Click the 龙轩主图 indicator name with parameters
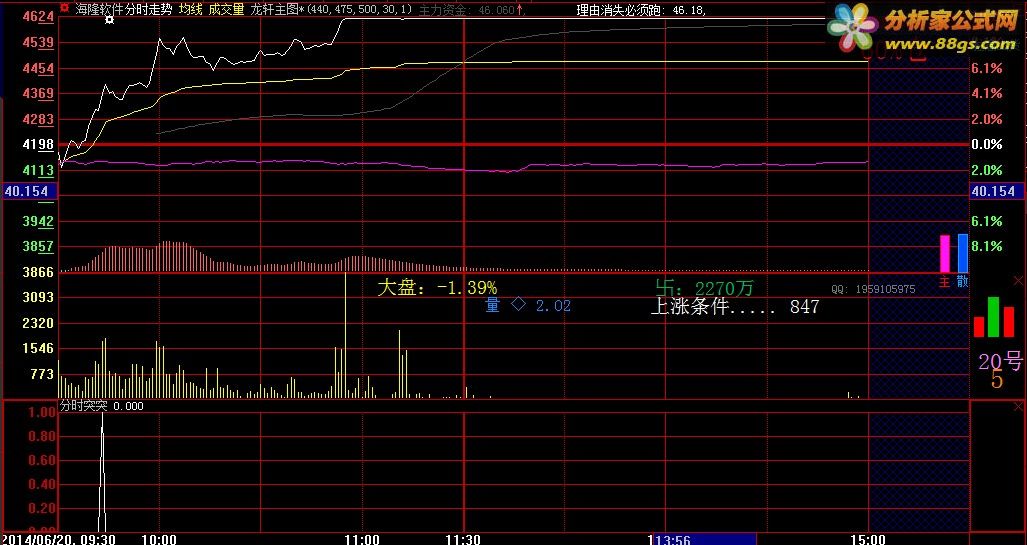1027x545 pixels. point(331,9)
